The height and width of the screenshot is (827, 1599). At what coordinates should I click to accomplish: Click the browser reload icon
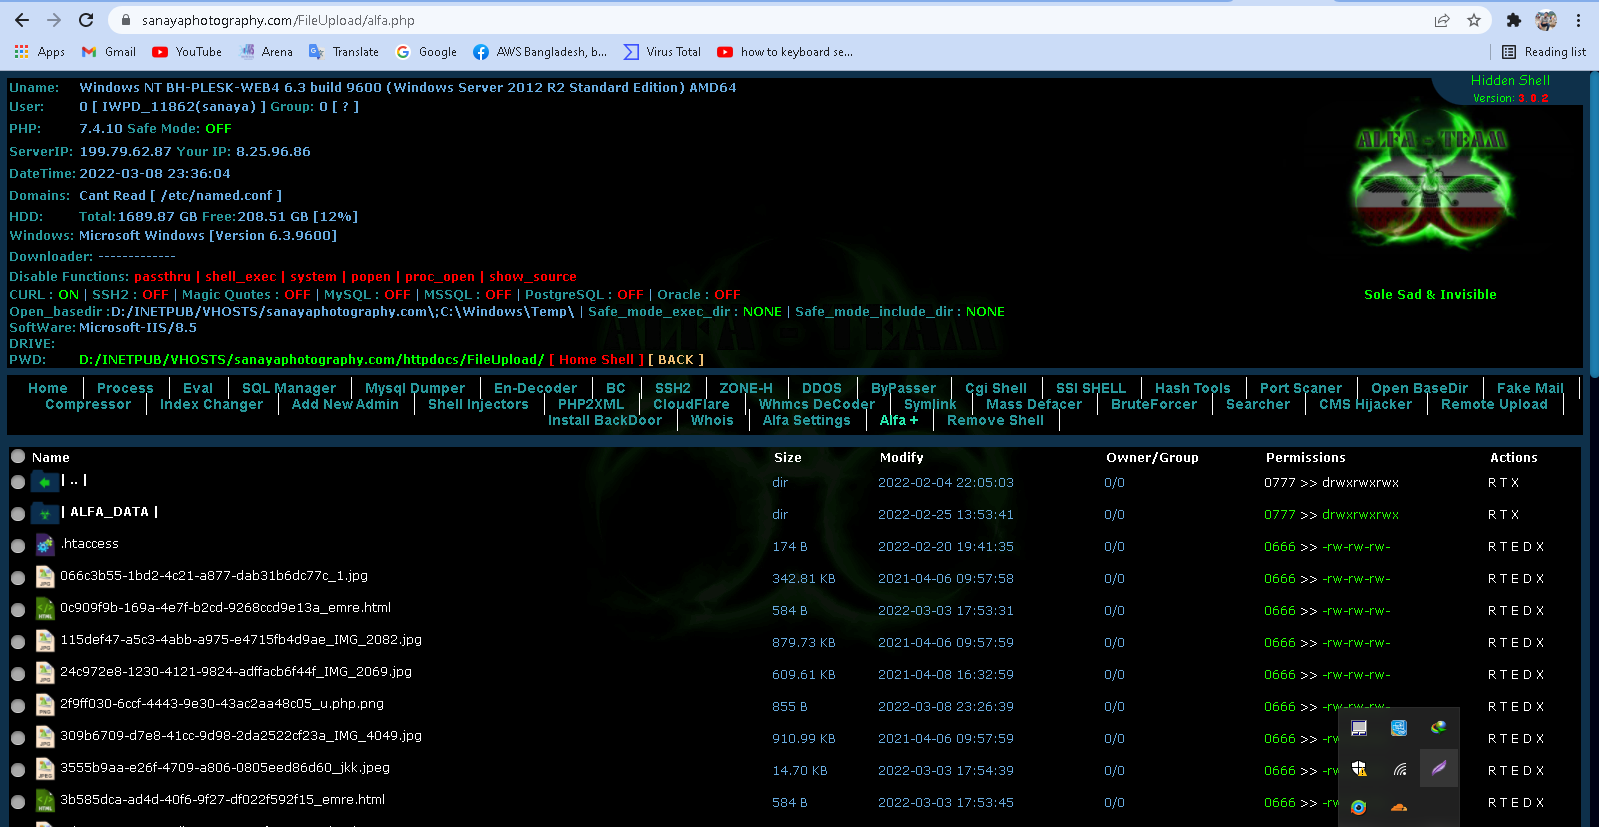coord(86,20)
